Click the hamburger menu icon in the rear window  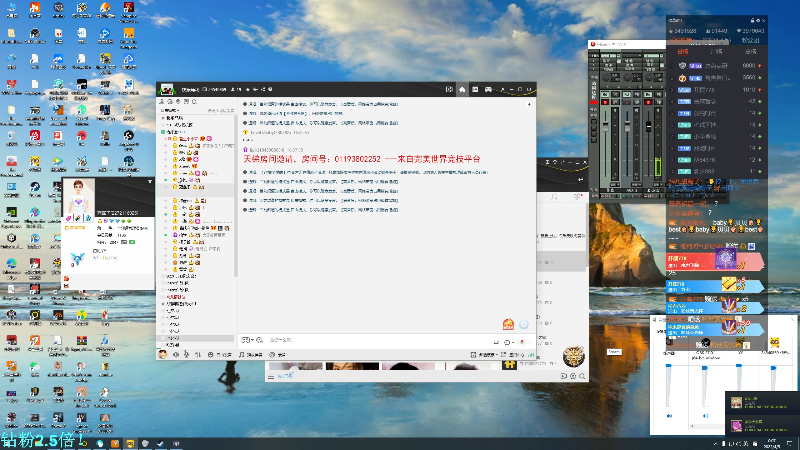coord(271,377)
